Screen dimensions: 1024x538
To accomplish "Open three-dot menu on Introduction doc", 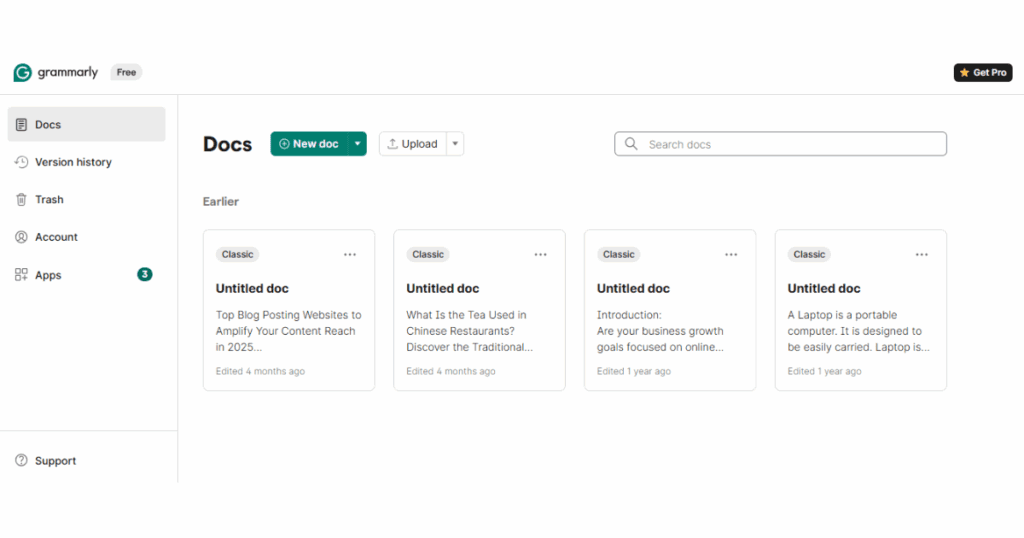I will pyautogui.click(x=731, y=255).
